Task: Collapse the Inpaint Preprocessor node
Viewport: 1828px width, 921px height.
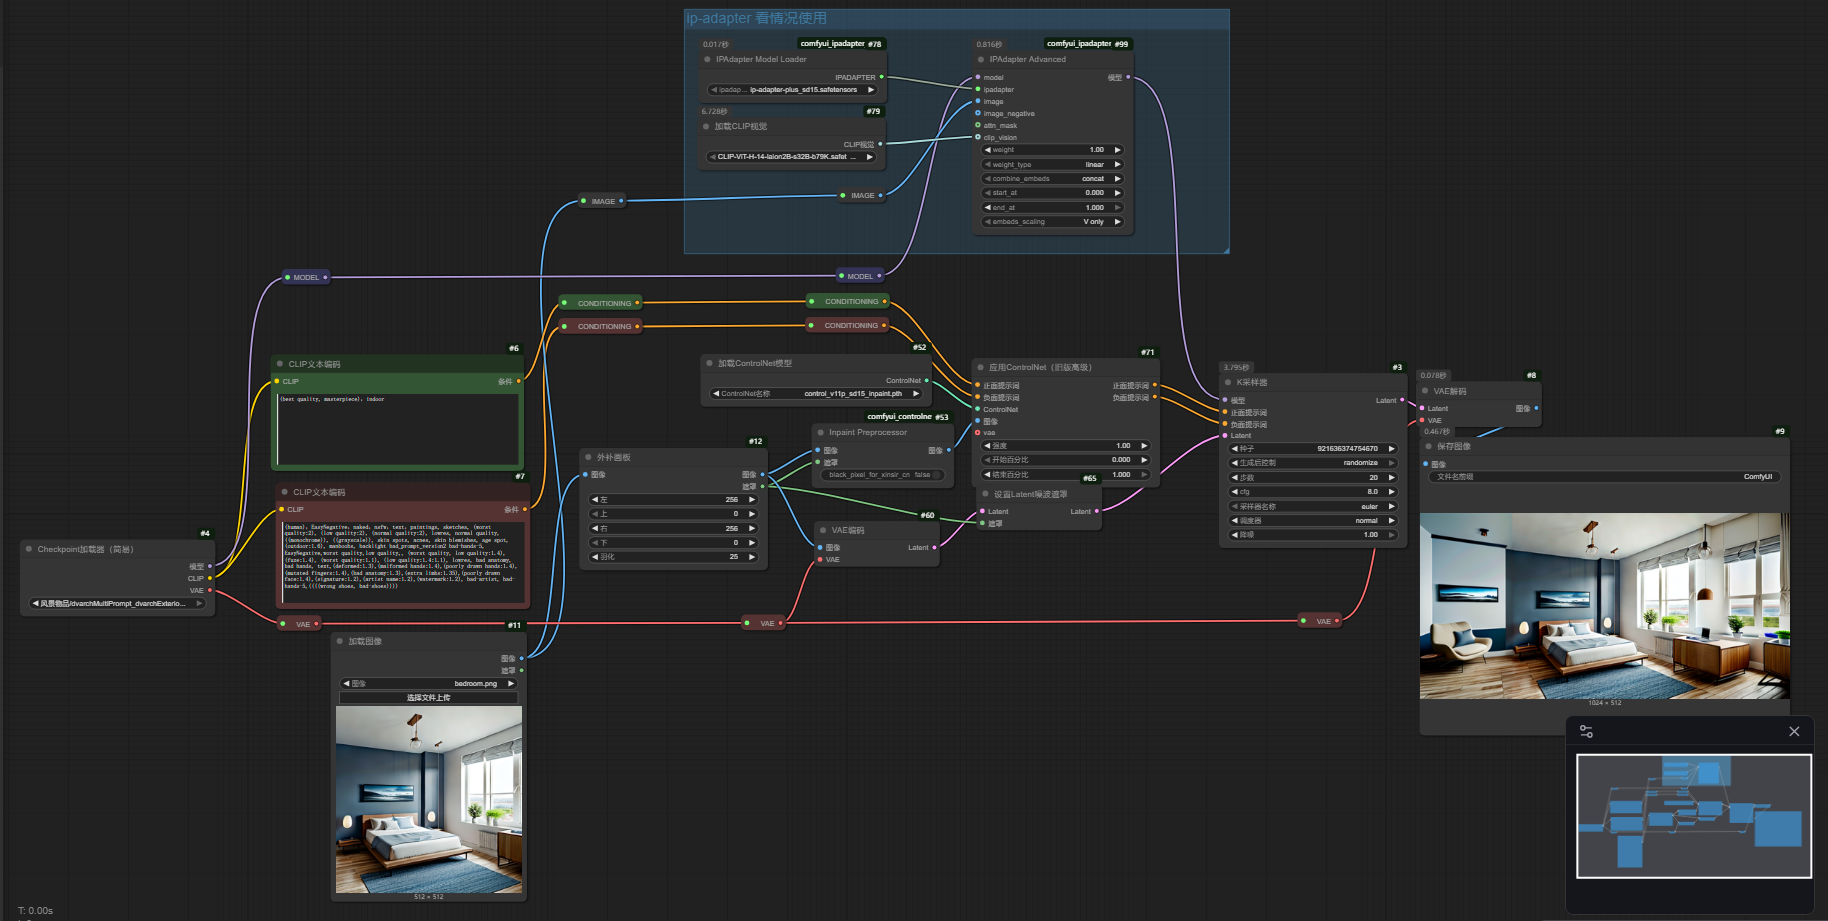Action: click(x=820, y=433)
